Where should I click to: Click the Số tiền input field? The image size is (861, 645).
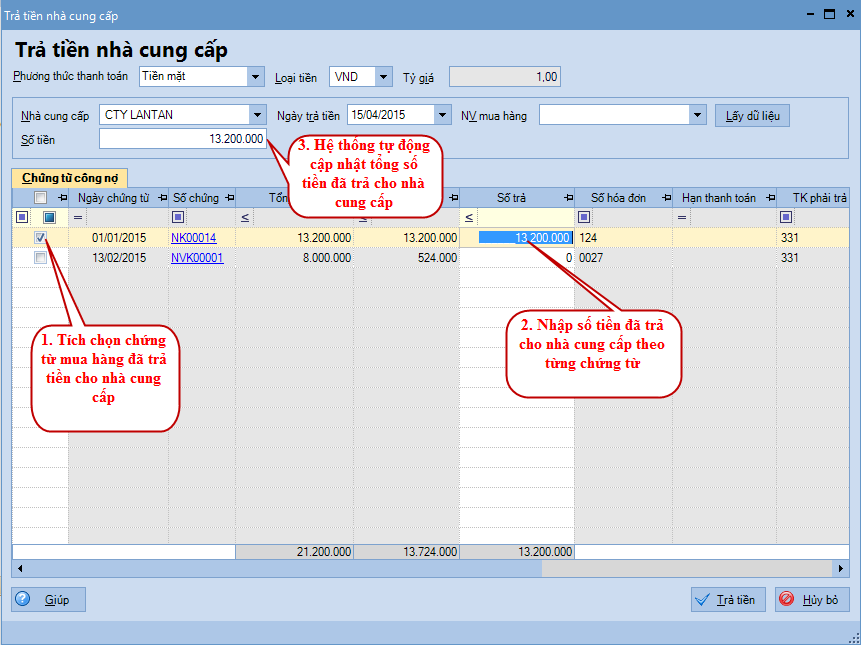[183, 140]
